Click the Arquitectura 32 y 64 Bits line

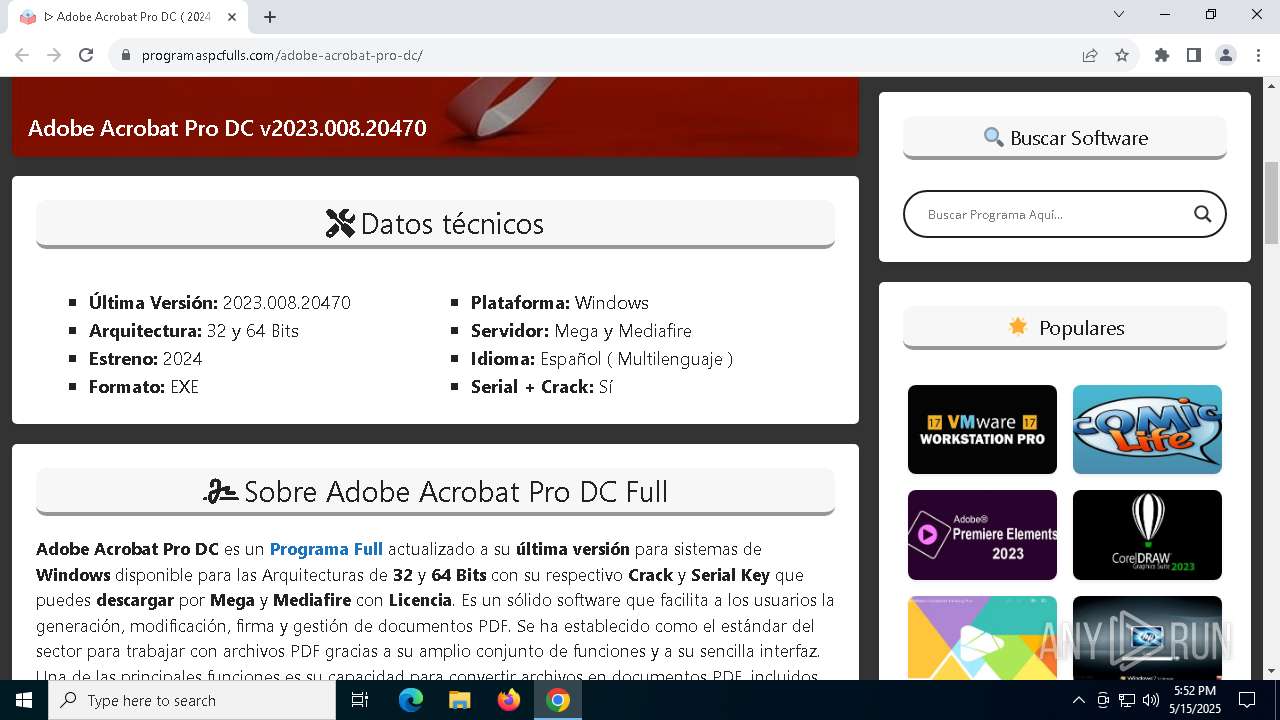[x=194, y=331]
